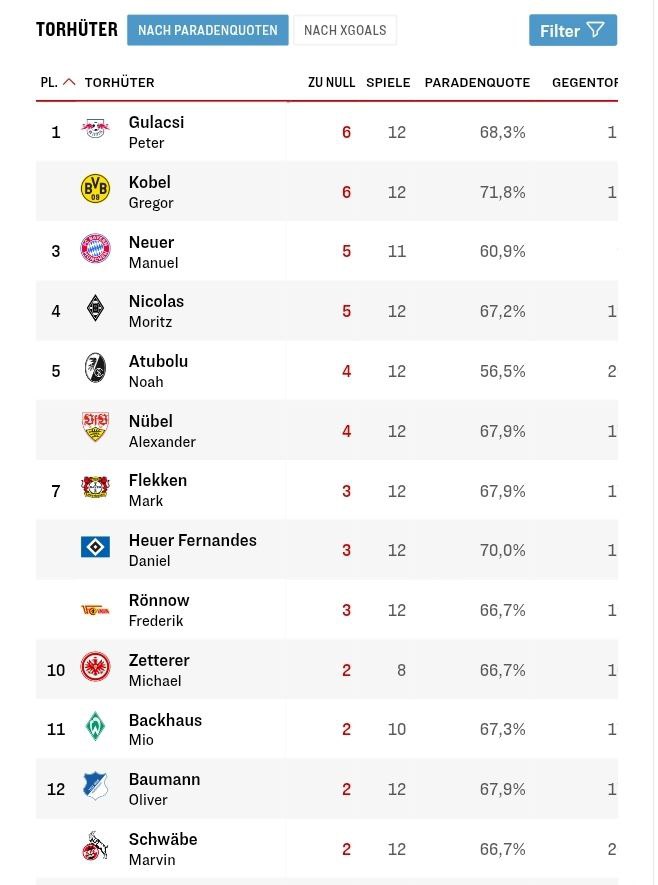Click the Torhüter column header
The width and height of the screenshot is (658, 885).
119,82
